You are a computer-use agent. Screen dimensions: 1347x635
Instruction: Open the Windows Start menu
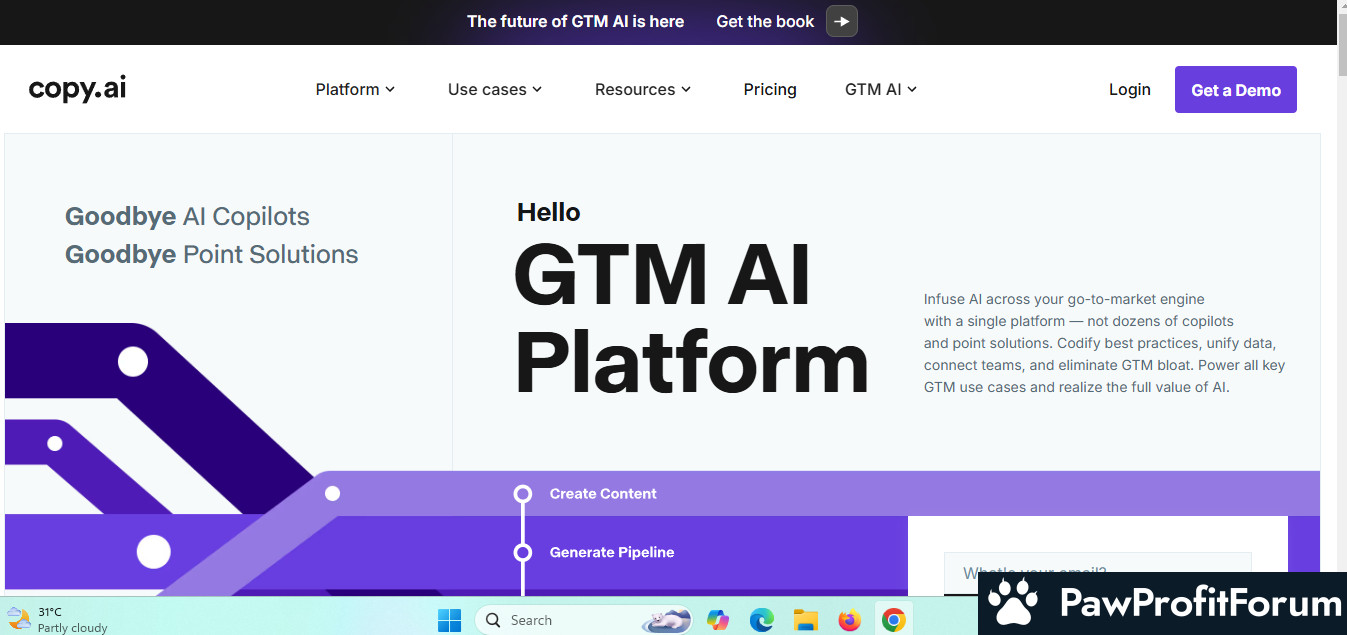click(450, 620)
